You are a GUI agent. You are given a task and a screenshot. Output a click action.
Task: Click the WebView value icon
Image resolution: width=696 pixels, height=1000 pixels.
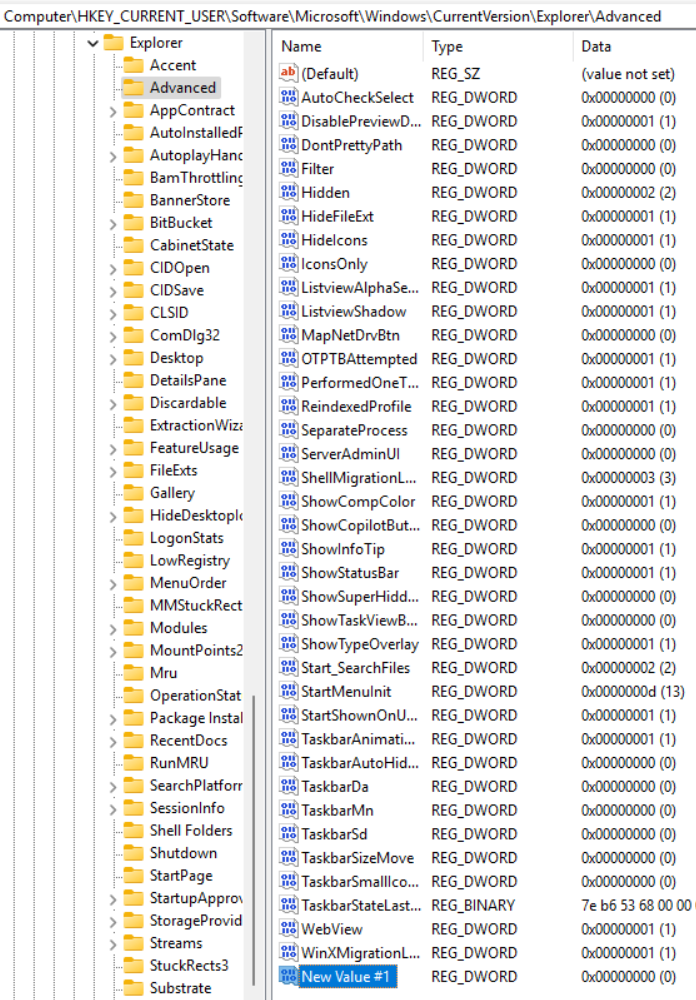click(x=288, y=930)
